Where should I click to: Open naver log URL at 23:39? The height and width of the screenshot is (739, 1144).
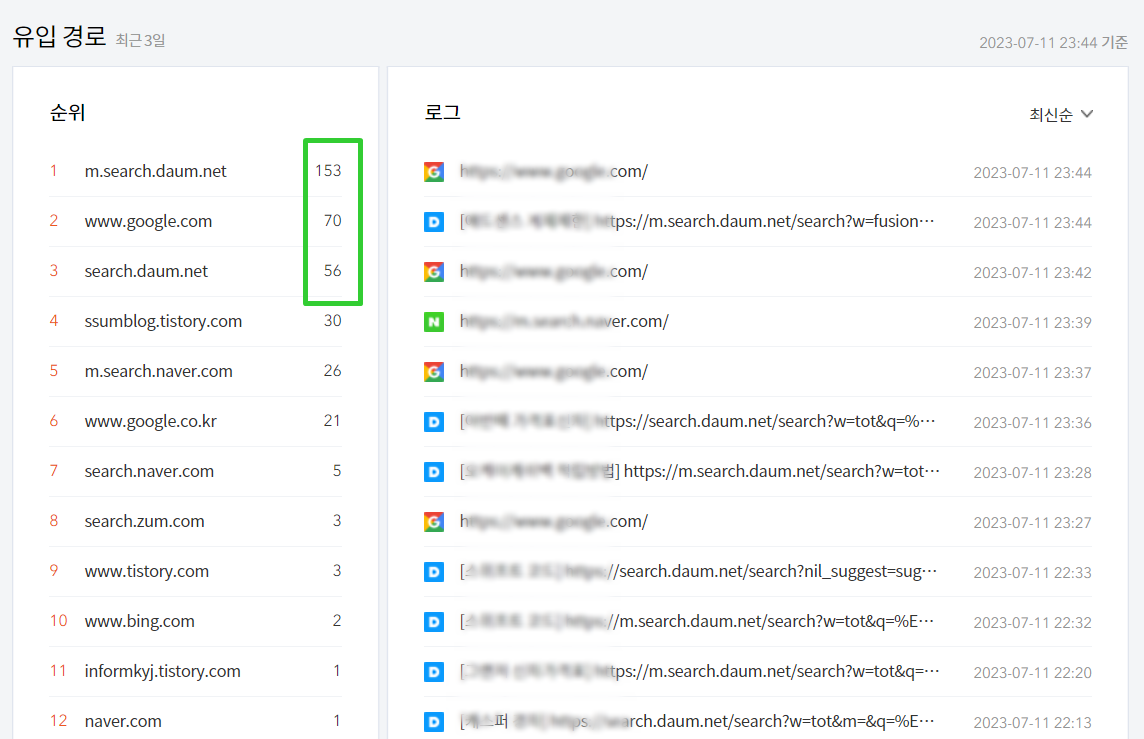(x=564, y=321)
